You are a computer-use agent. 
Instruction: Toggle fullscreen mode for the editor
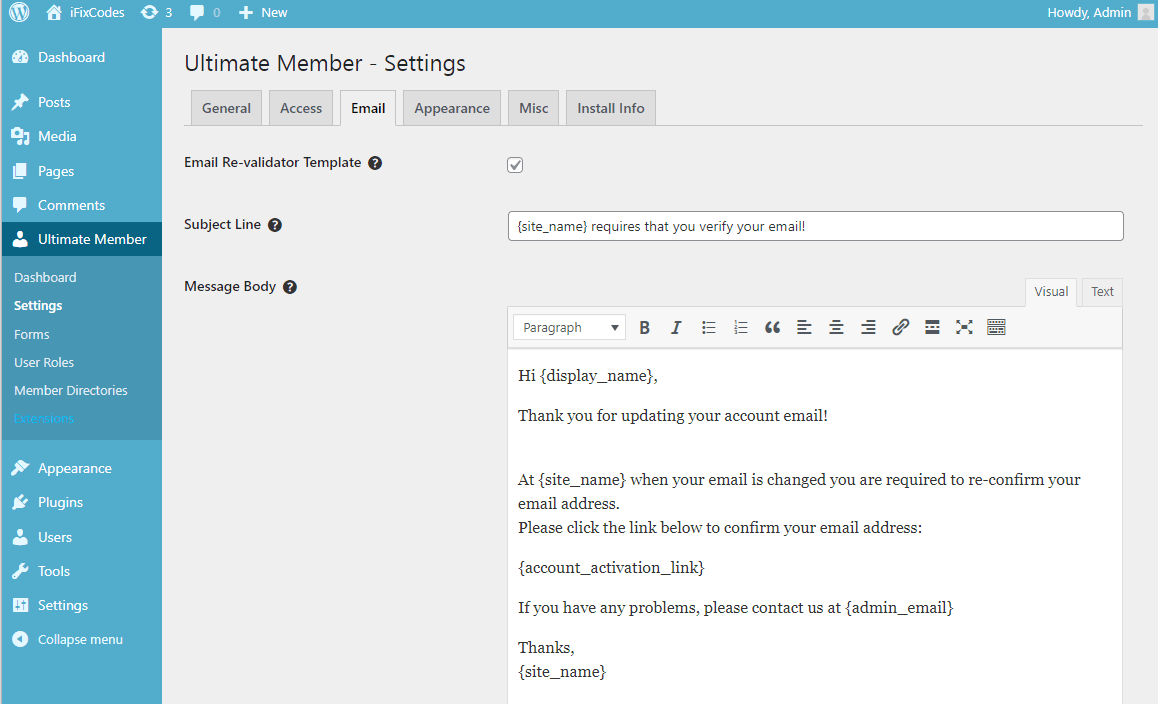point(964,327)
